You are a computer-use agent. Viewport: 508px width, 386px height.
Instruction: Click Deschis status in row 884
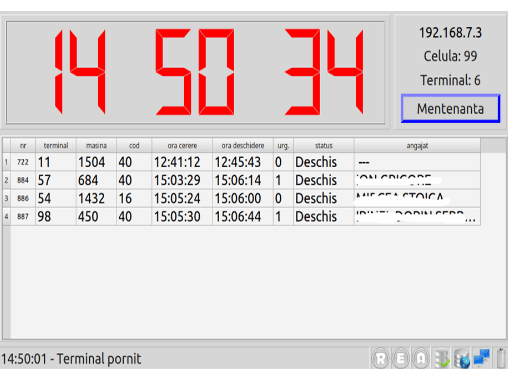[324, 180]
